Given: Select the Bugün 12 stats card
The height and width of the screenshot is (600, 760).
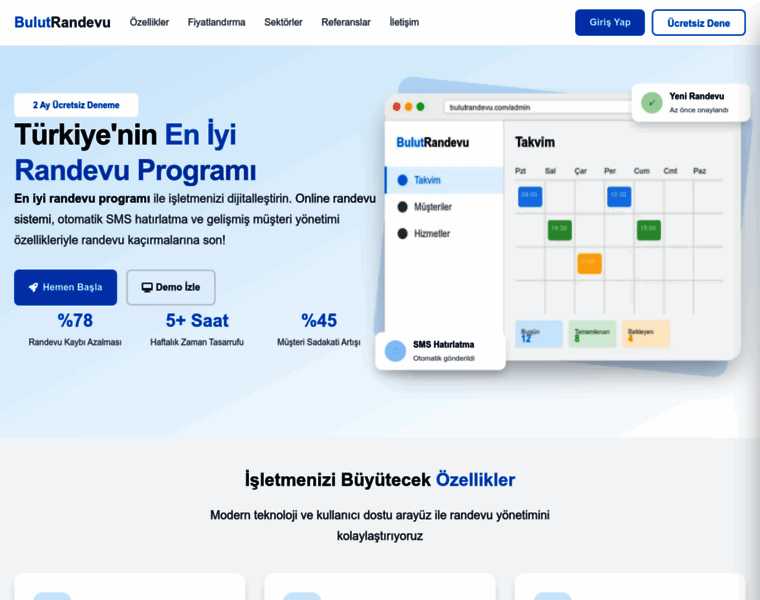Looking at the screenshot, I should pyautogui.click(x=538, y=334).
